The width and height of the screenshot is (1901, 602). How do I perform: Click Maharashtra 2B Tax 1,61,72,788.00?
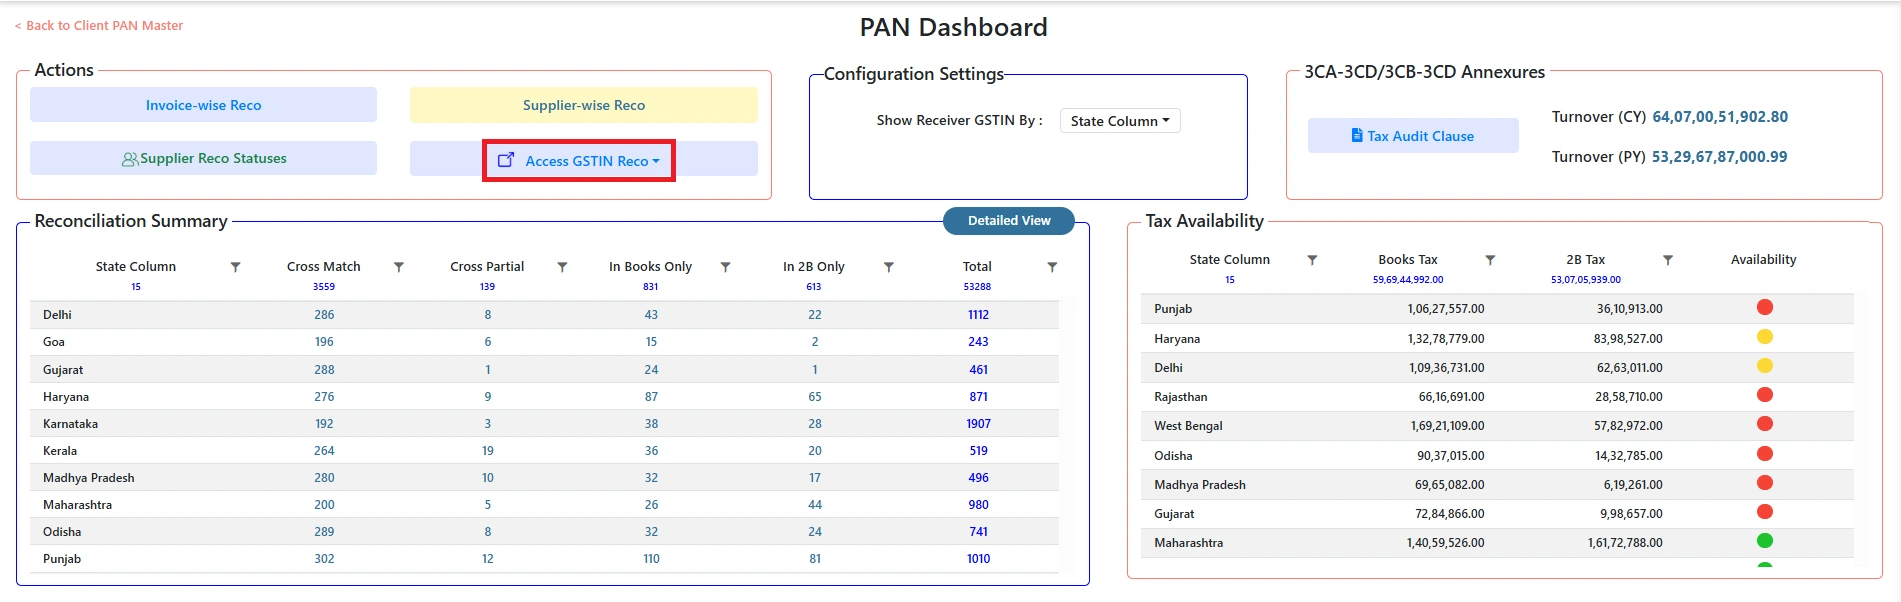click(x=1625, y=543)
